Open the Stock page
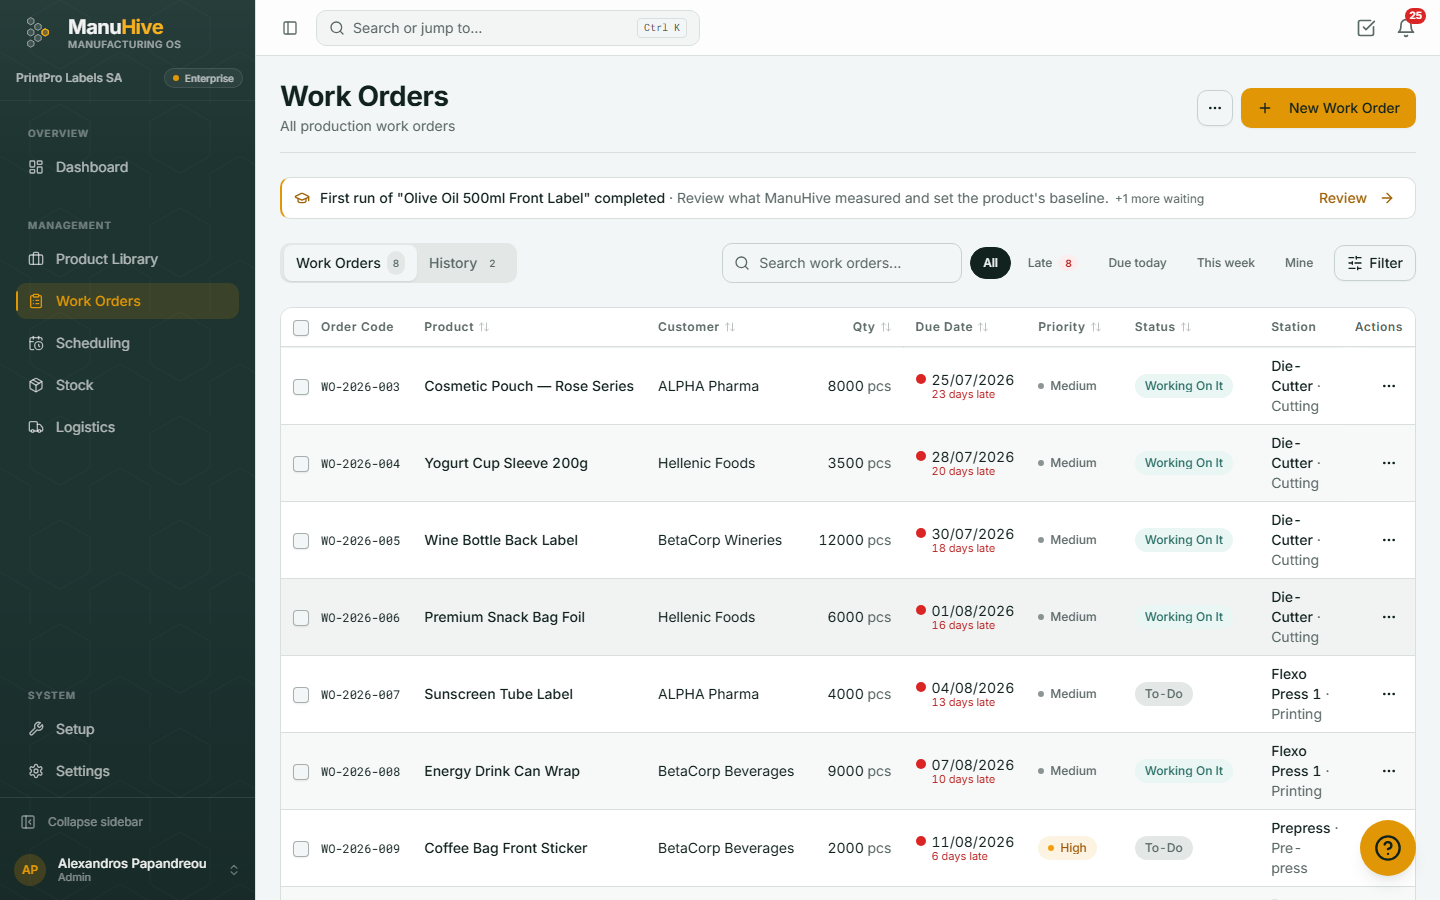The image size is (1440, 900). pyautogui.click(x=128, y=385)
